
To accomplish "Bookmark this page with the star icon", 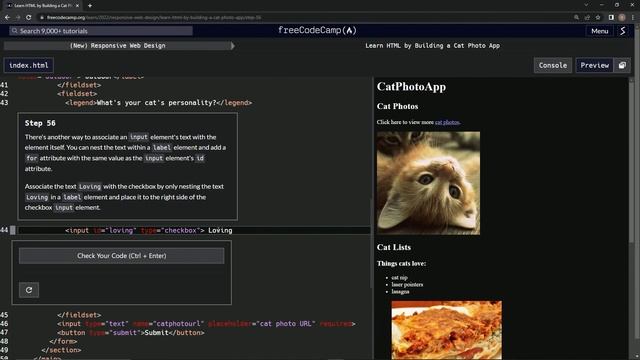I will click(598, 18).
